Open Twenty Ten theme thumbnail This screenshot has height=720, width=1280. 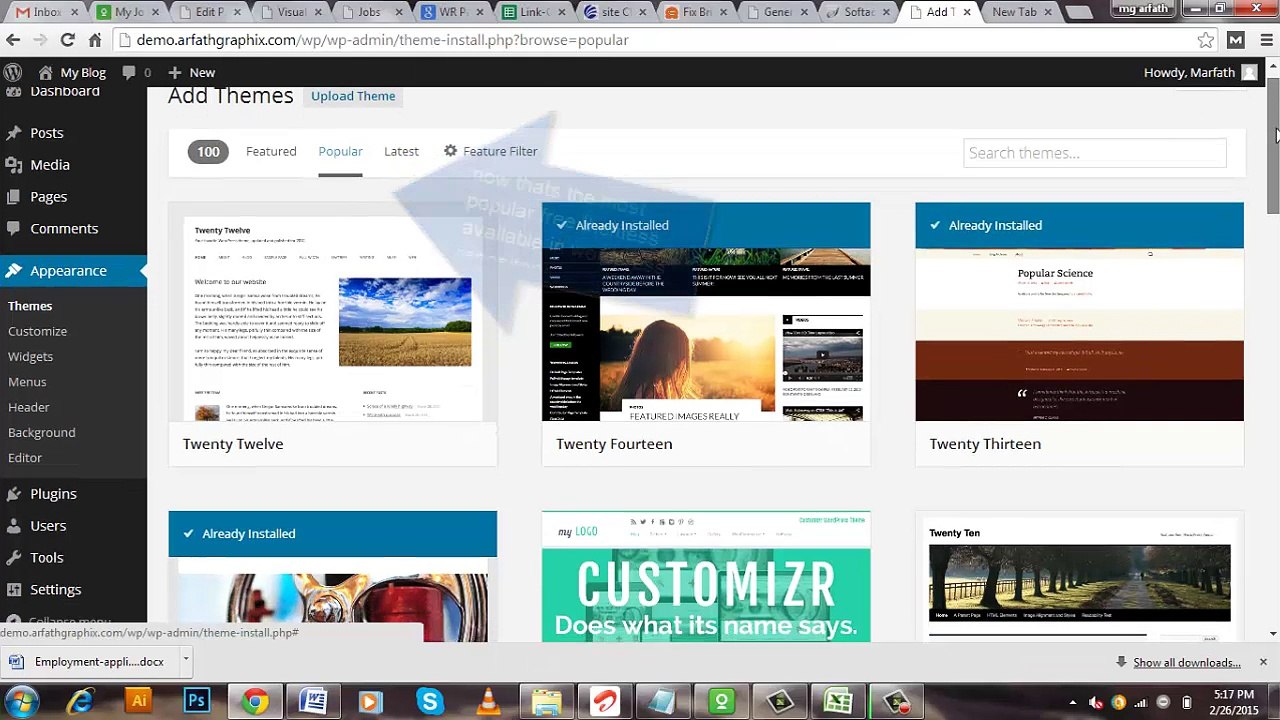pyautogui.click(x=1079, y=577)
